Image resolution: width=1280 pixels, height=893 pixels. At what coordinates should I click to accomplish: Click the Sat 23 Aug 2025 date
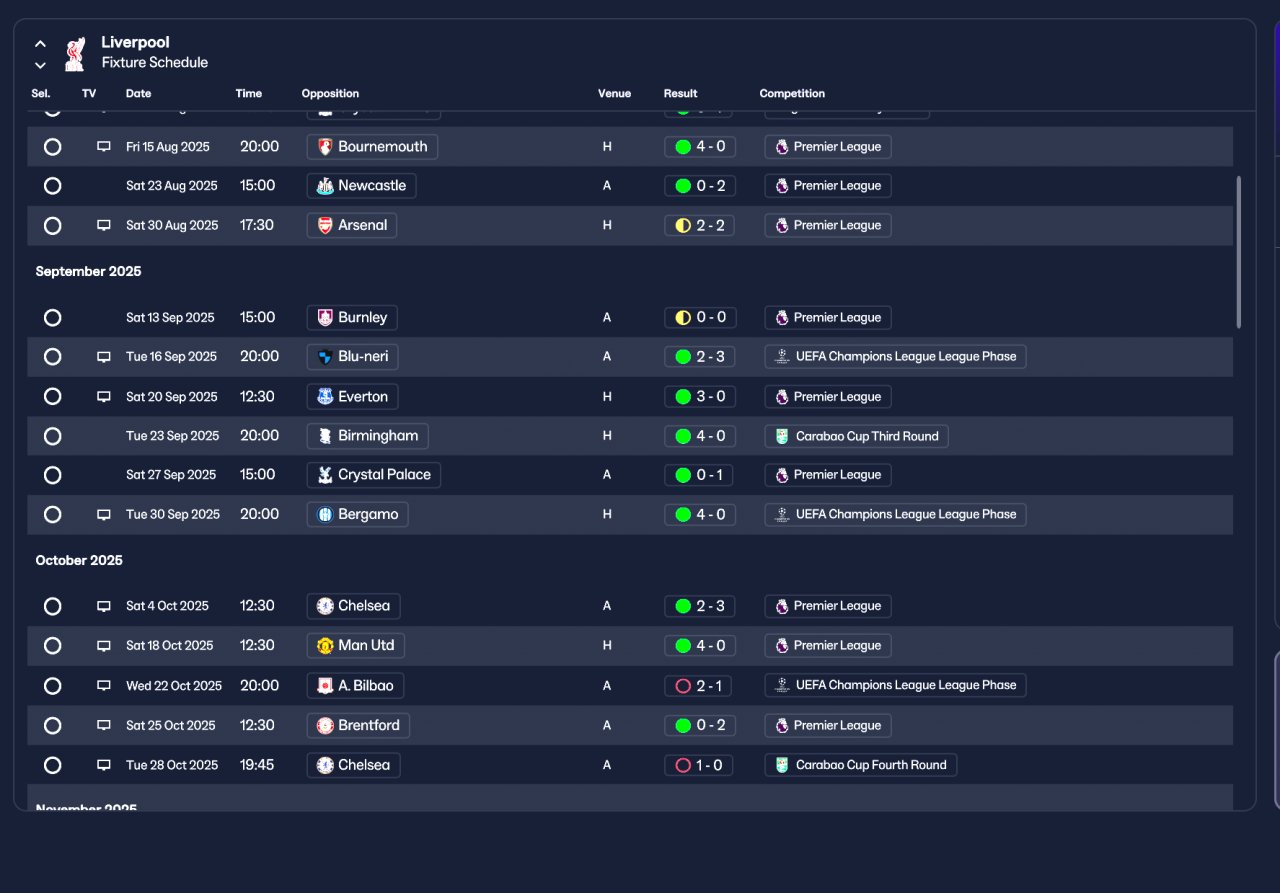point(171,186)
